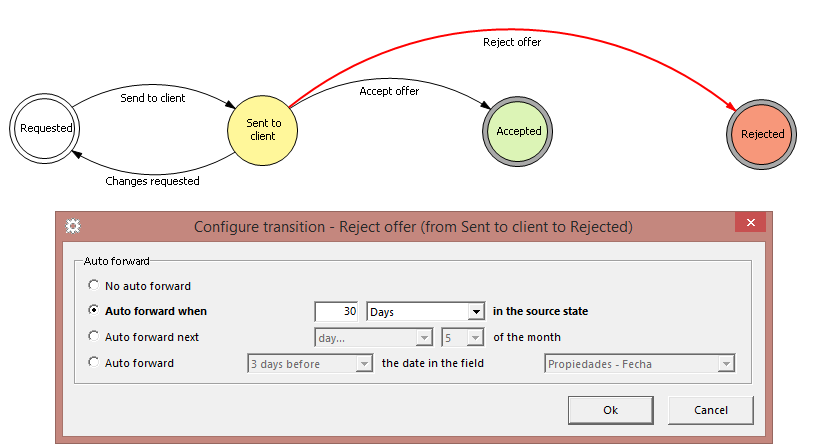Screen dimensions: 829x444
Task: Choose the Auto forward when radio button
Action: tap(94, 311)
